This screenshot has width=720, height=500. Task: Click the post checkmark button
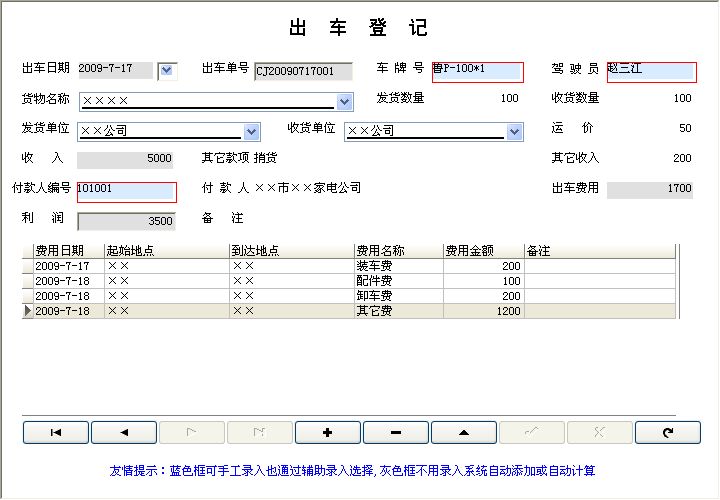(x=532, y=432)
